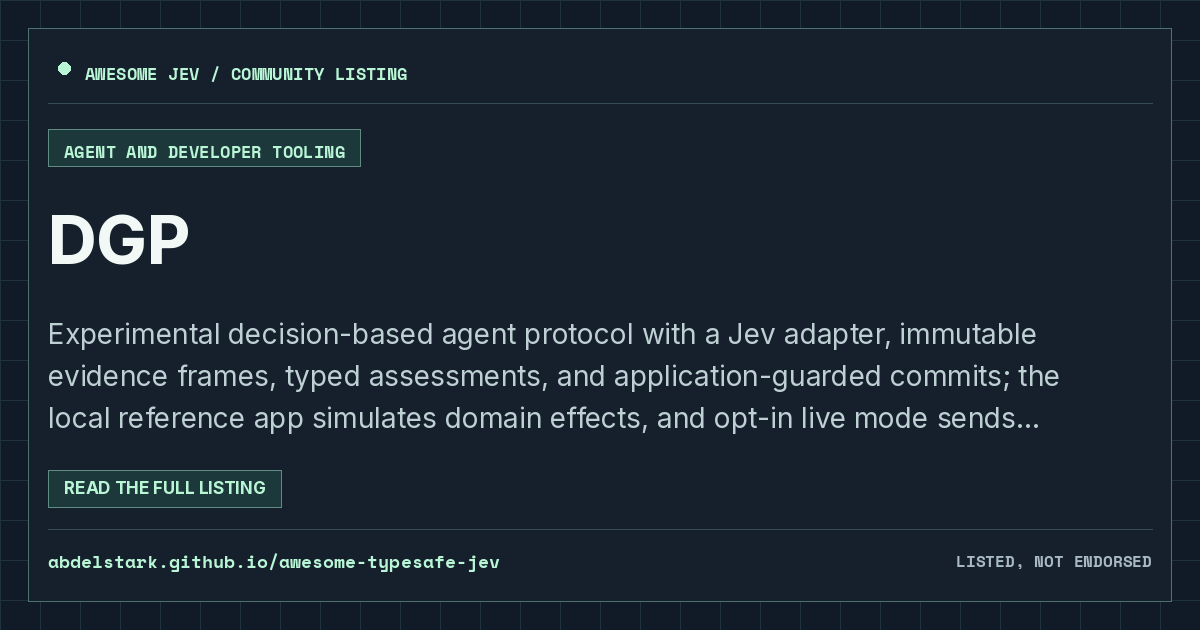Click the words "Jev adapter" in description
1200x630 pixels.
808,334
